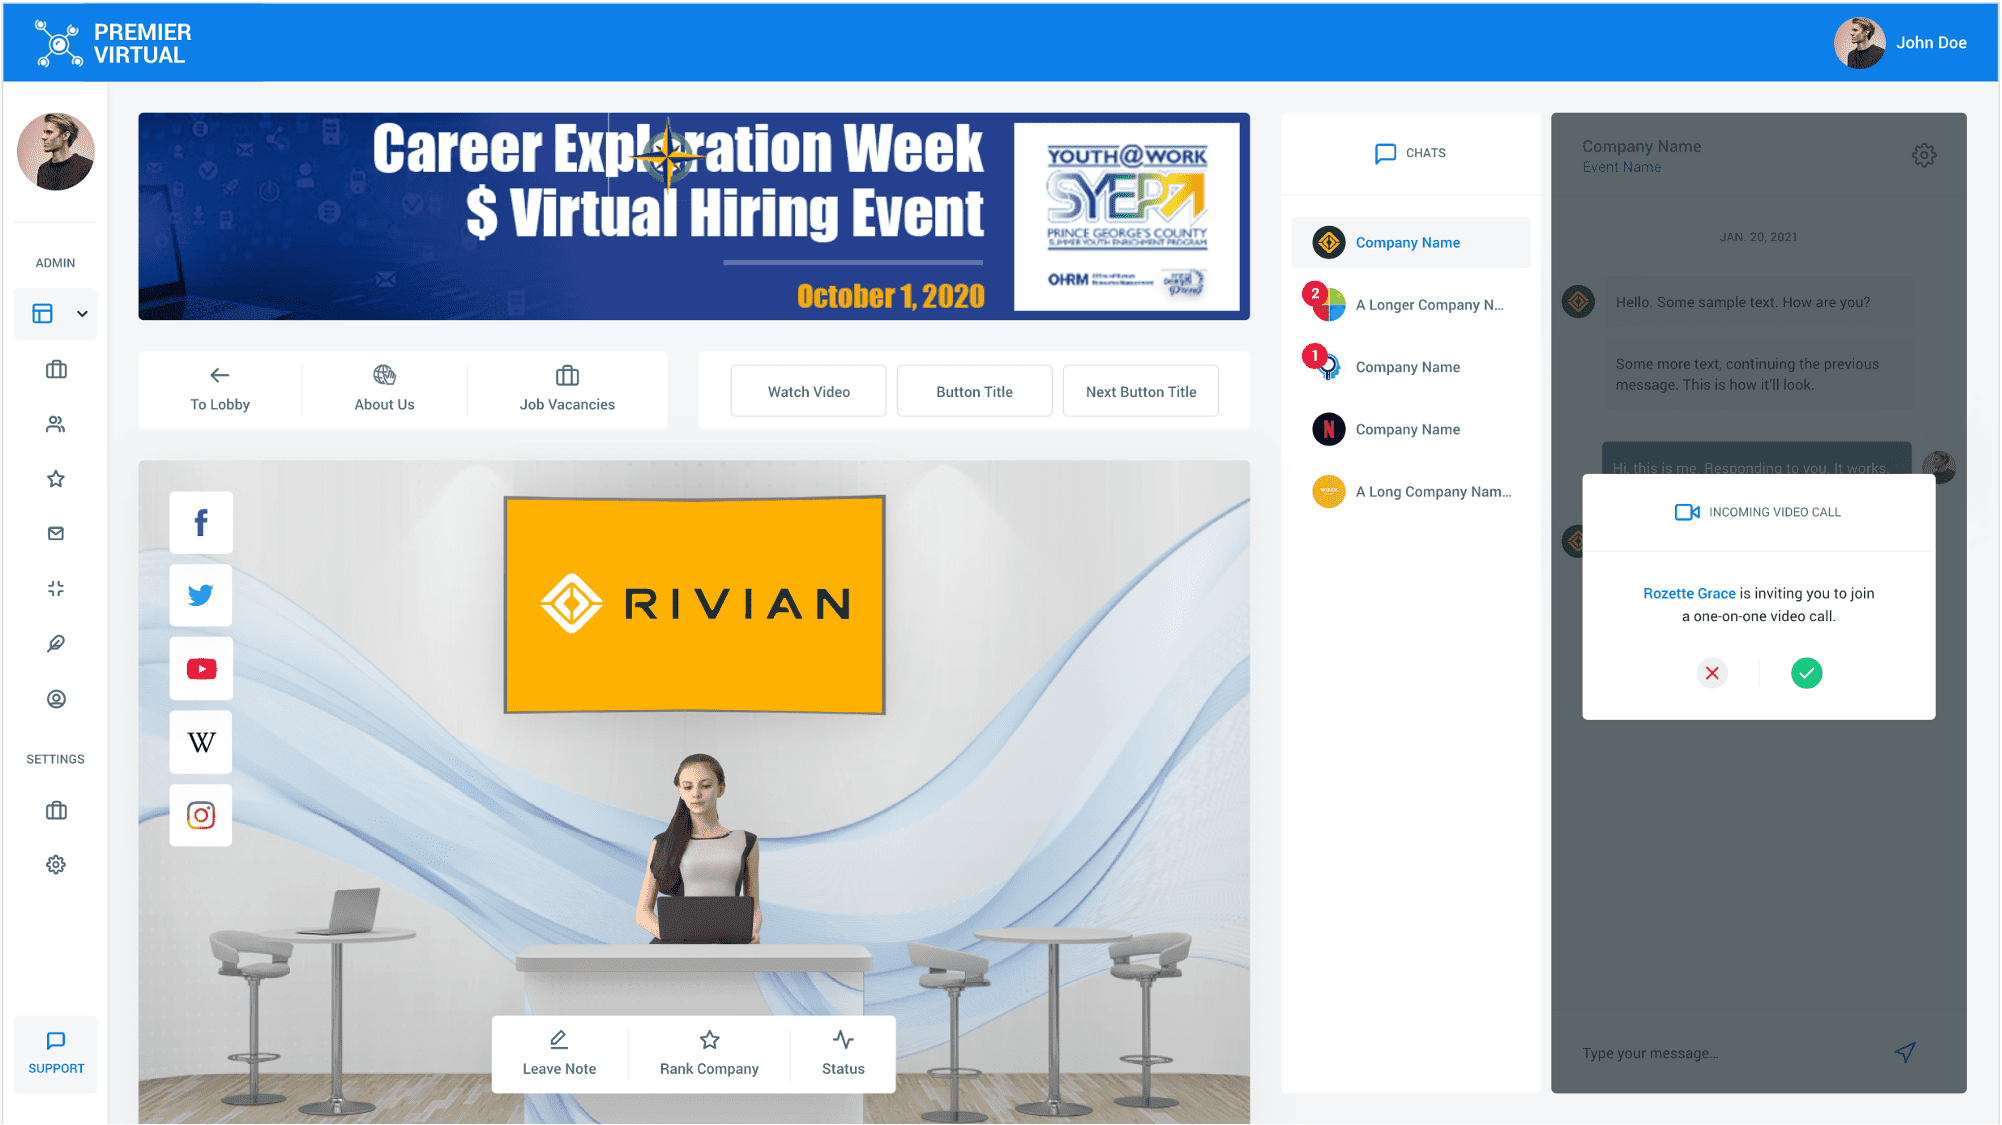Accept incoming video call from Rozette Grace
The height and width of the screenshot is (1125, 2002).
point(1807,673)
